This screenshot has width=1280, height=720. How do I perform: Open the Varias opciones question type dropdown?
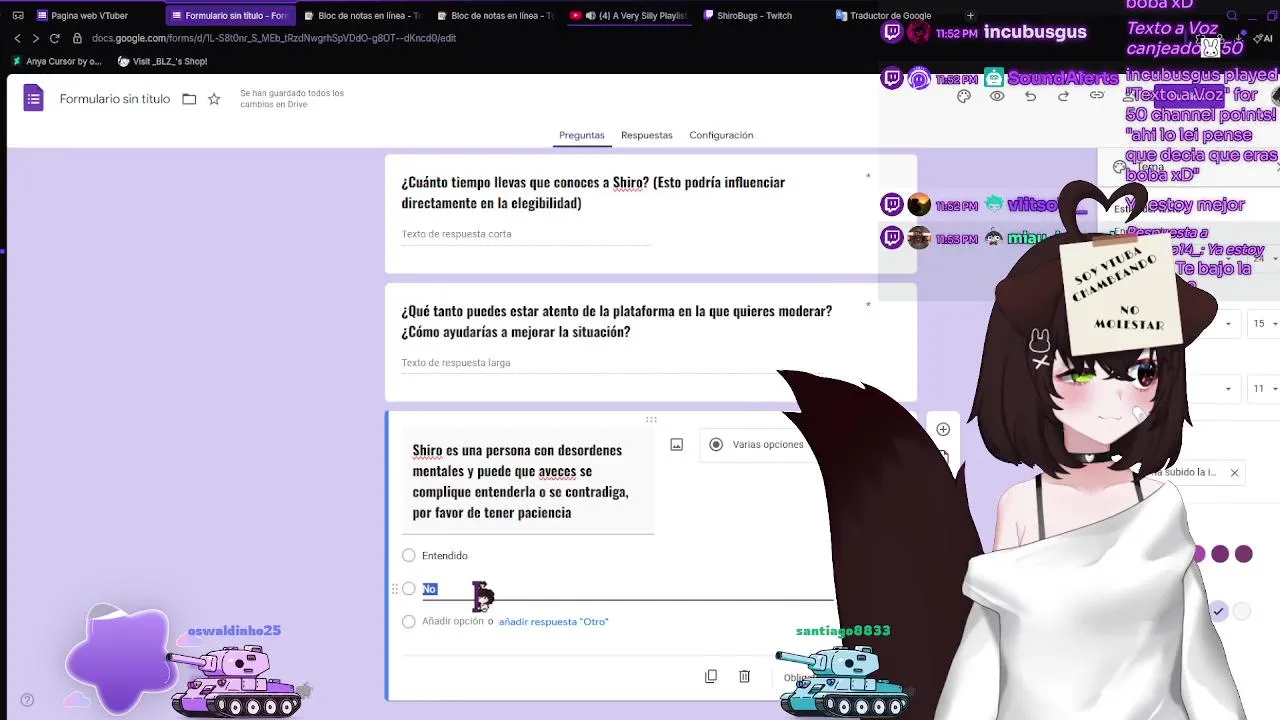point(768,444)
